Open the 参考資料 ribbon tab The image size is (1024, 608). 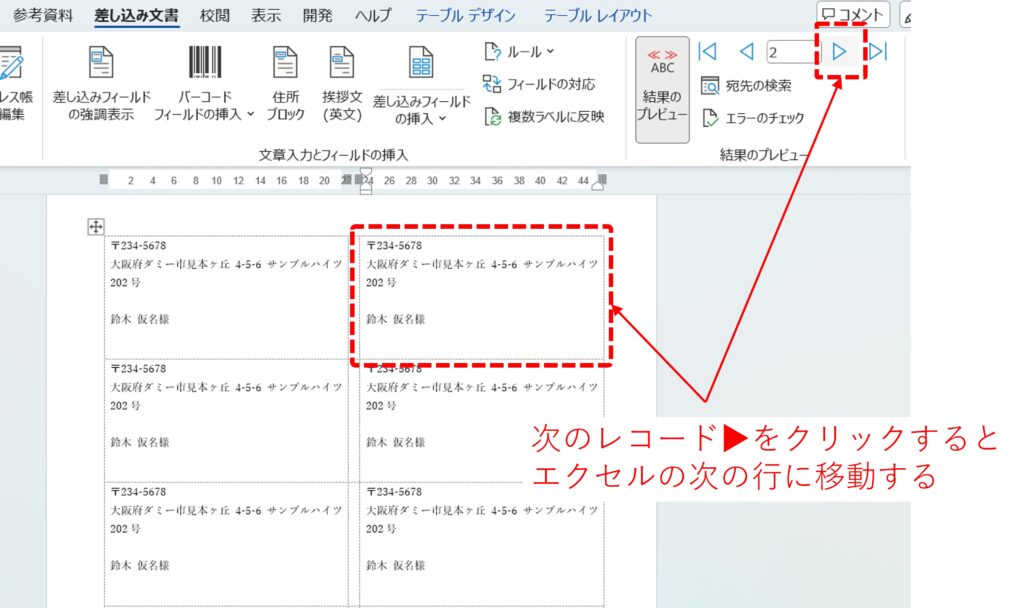[43, 15]
